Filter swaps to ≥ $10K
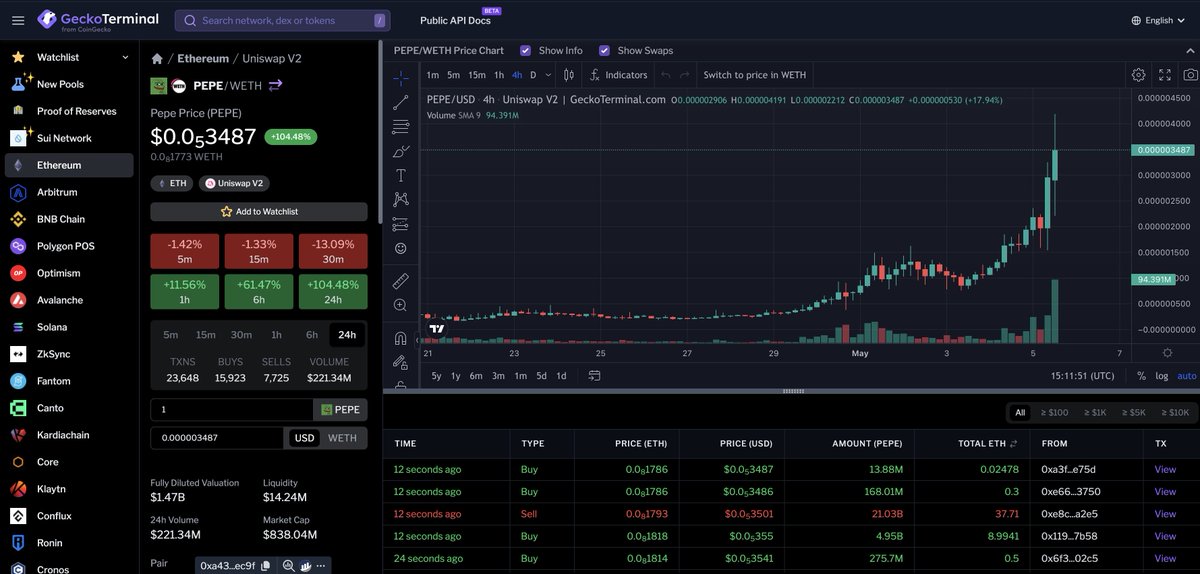Viewport: 1200px width, 574px height. (1175, 412)
